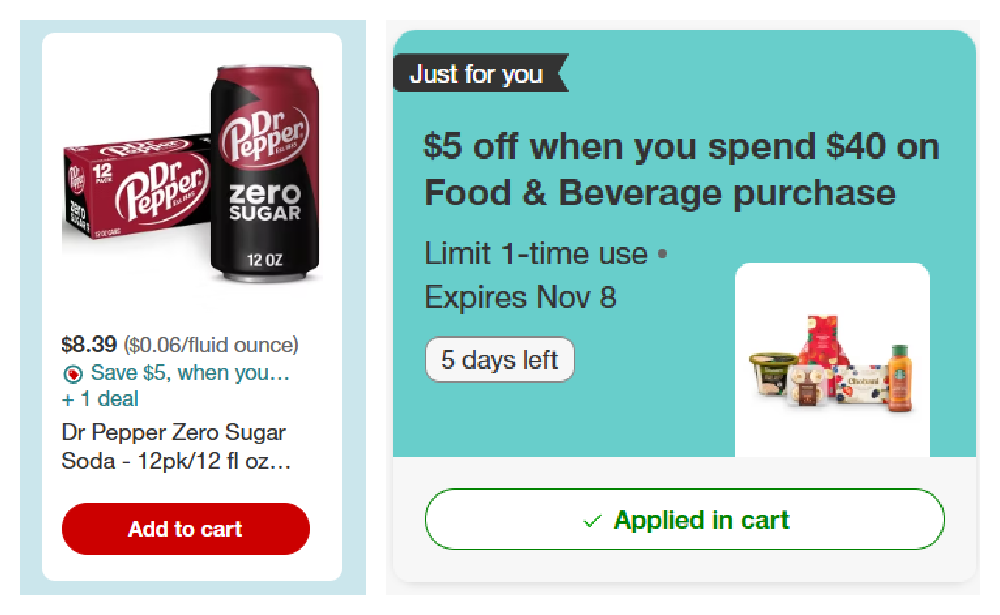
Task: Click the "Limit 1-time use" text
Action: click(x=536, y=254)
